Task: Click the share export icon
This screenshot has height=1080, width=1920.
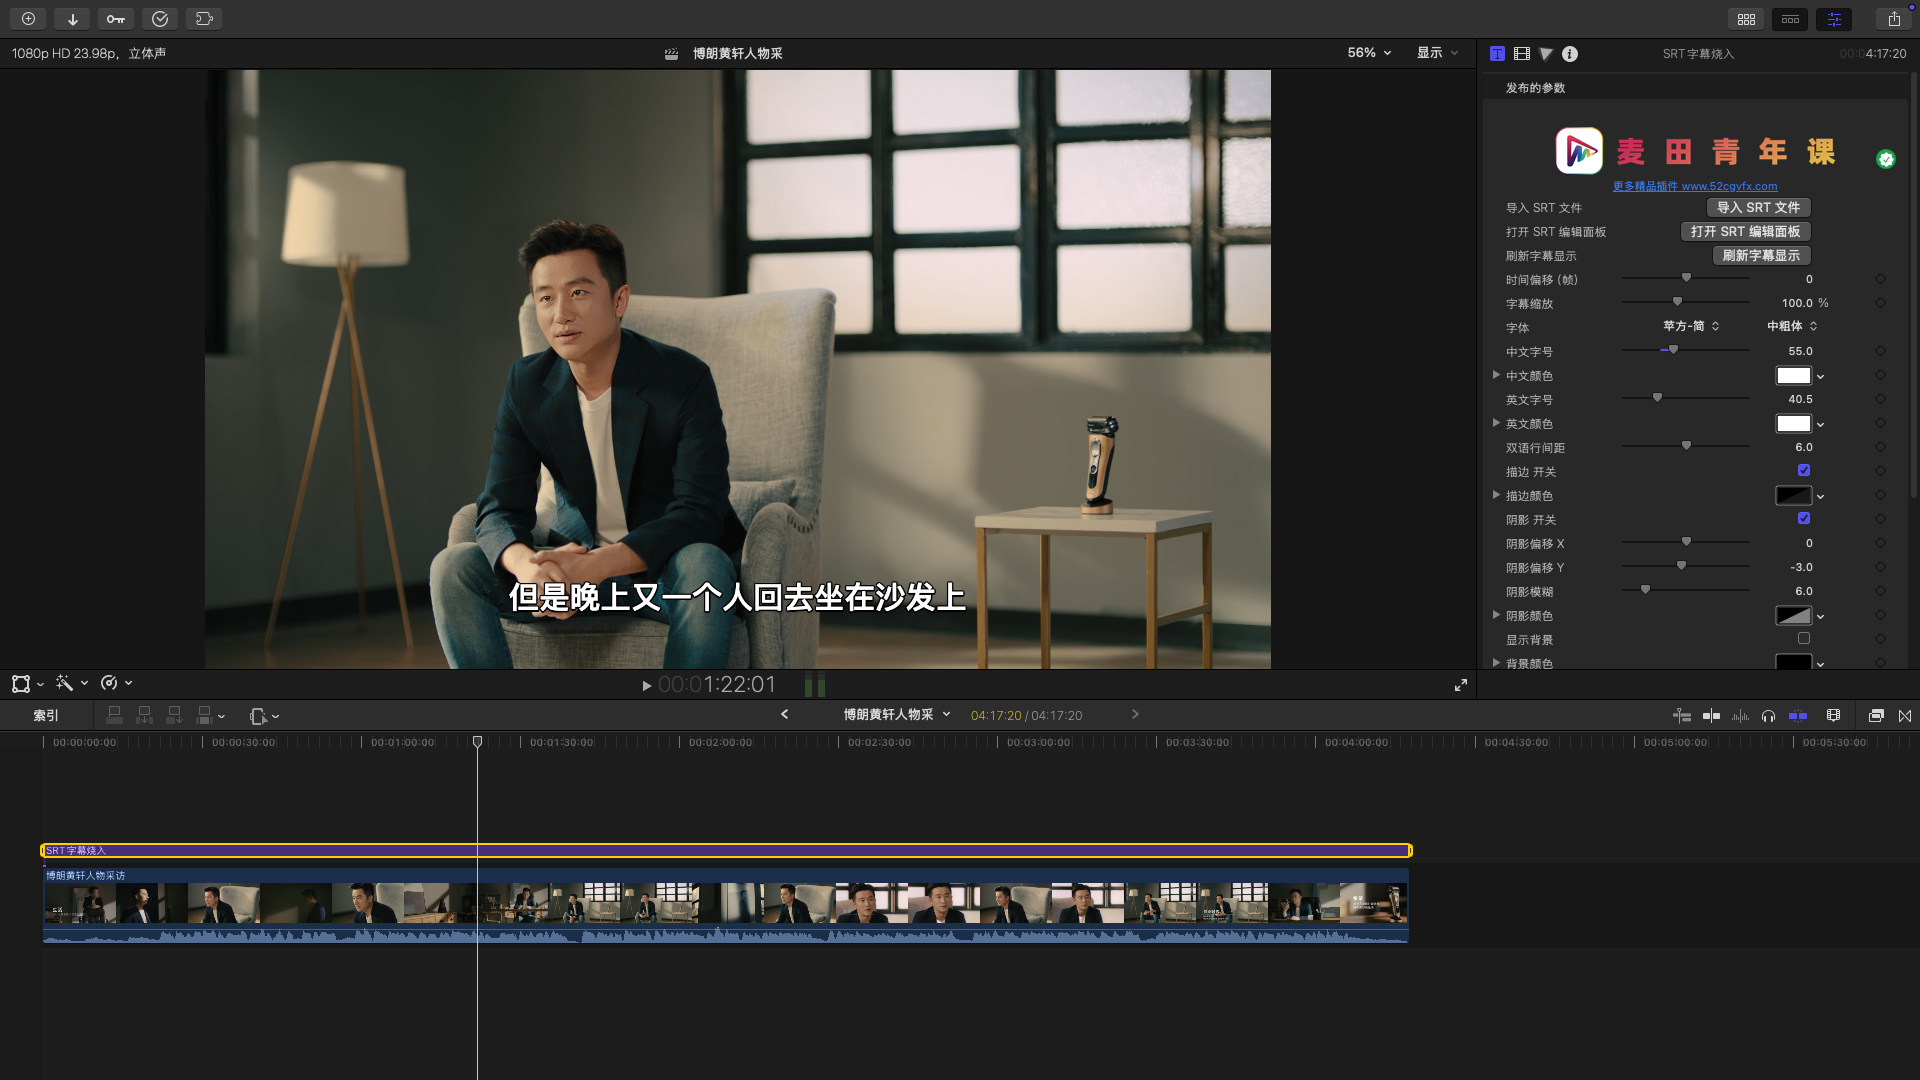Action: (1894, 19)
